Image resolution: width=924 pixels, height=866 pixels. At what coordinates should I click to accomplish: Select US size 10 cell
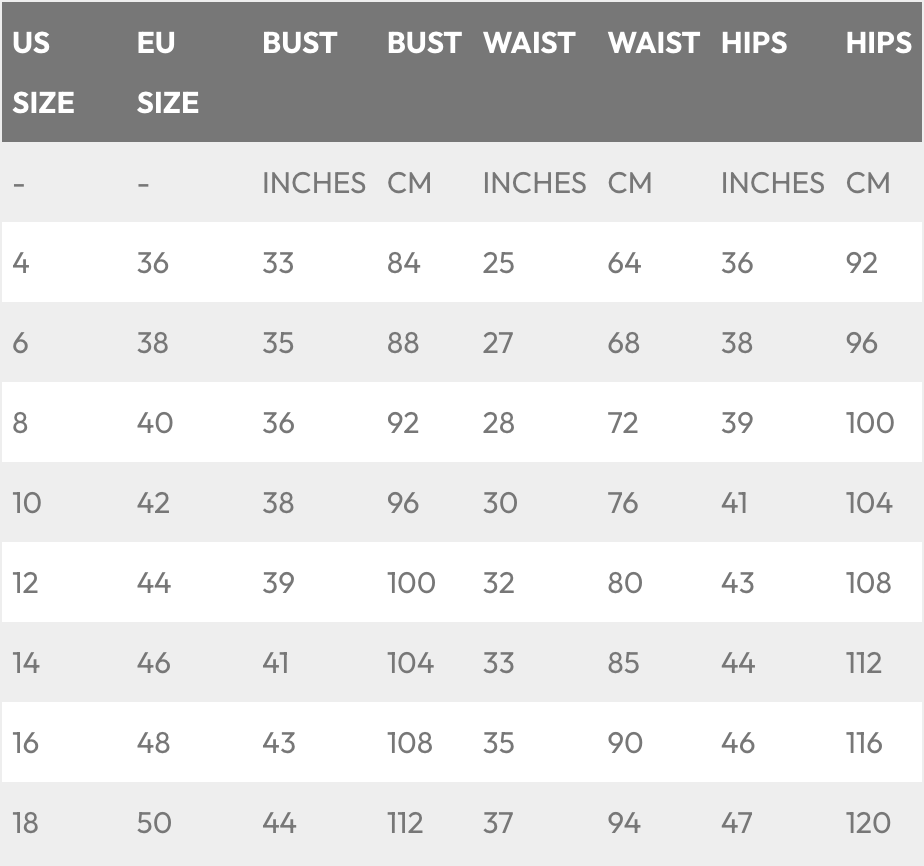click(27, 503)
